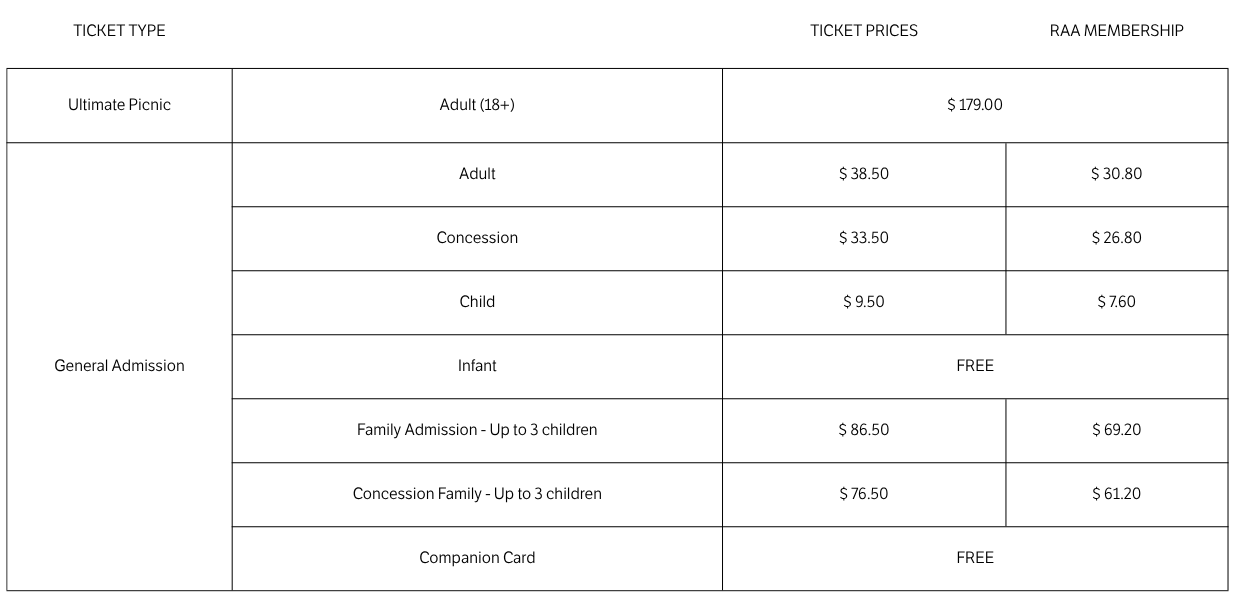Click Family Admission - Up to 3 children
This screenshot has width=1238, height=601.
point(477,430)
